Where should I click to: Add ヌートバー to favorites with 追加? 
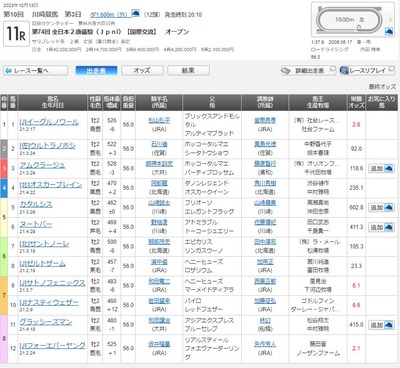coord(381,227)
